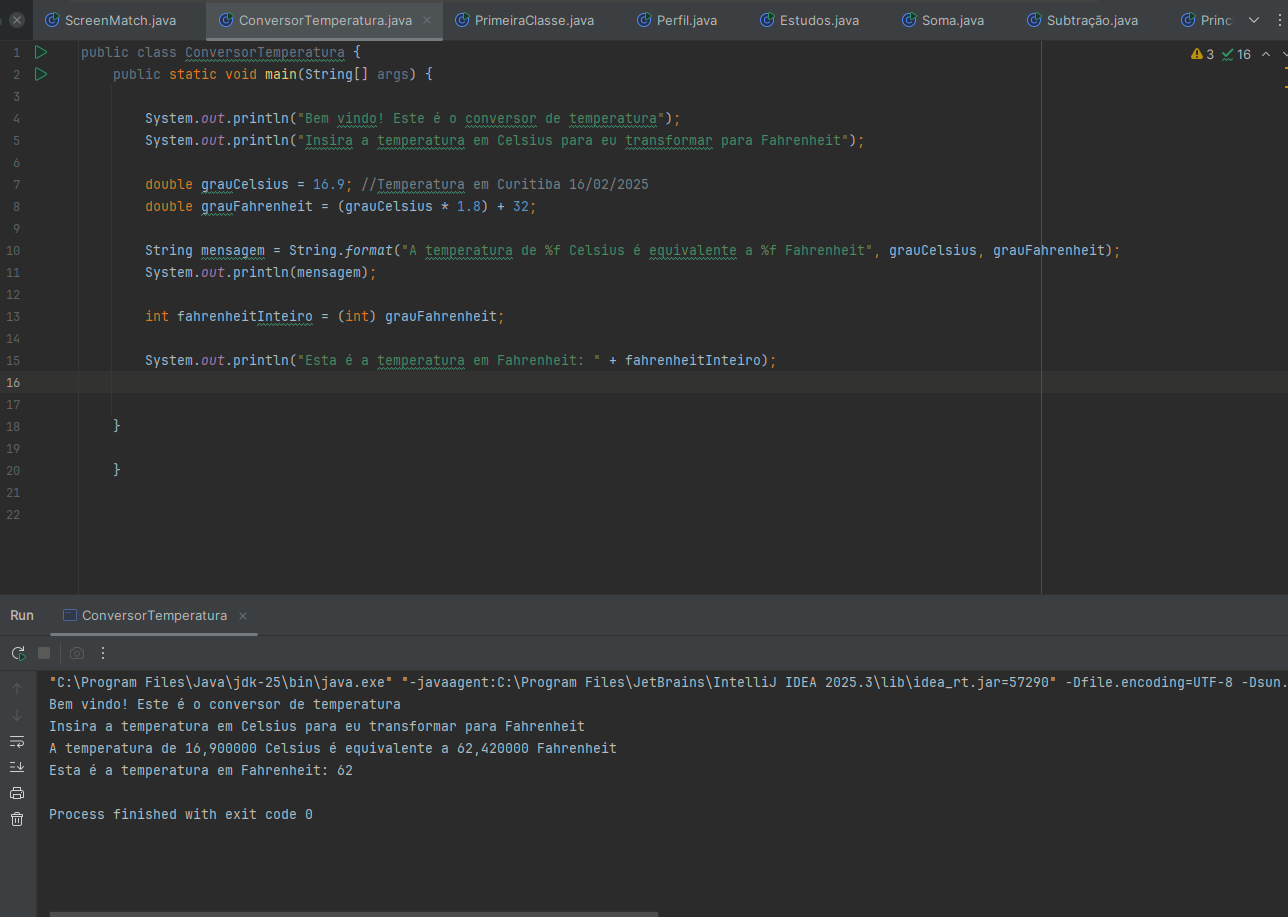Viewport: 1288px width, 917px height.
Task: Toggle soft-wrap in the Run console
Action: [17, 741]
